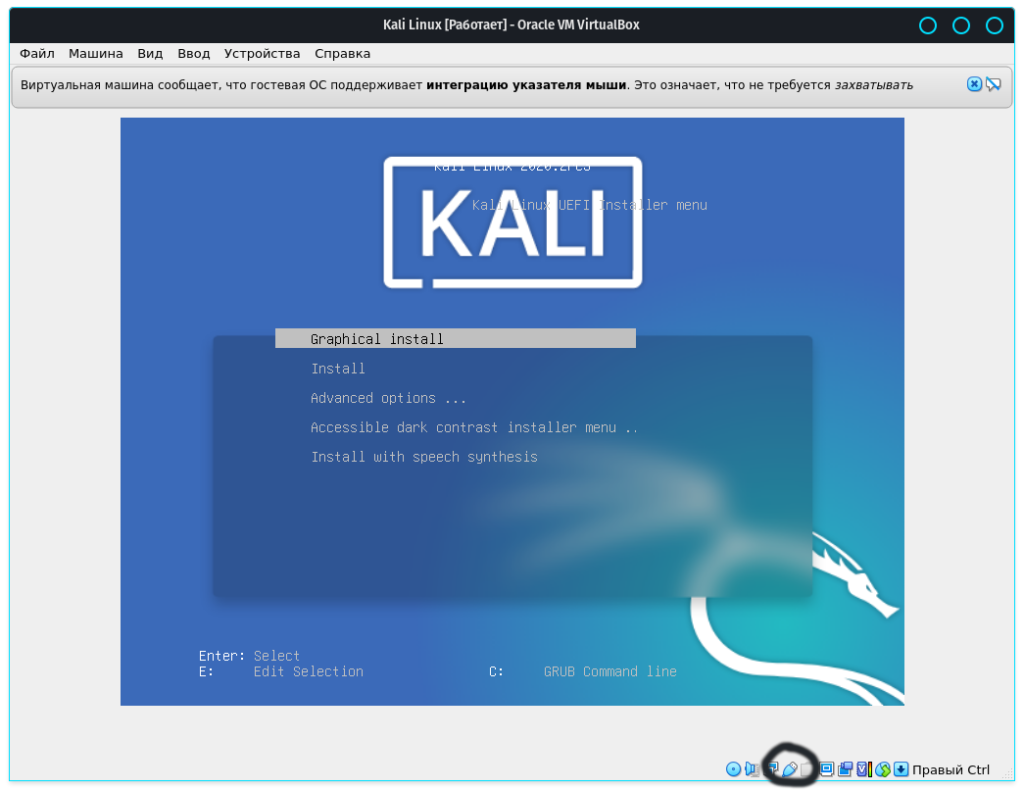Open the Вид menu
Viewport: 1024px width, 791px height.
[150, 54]
